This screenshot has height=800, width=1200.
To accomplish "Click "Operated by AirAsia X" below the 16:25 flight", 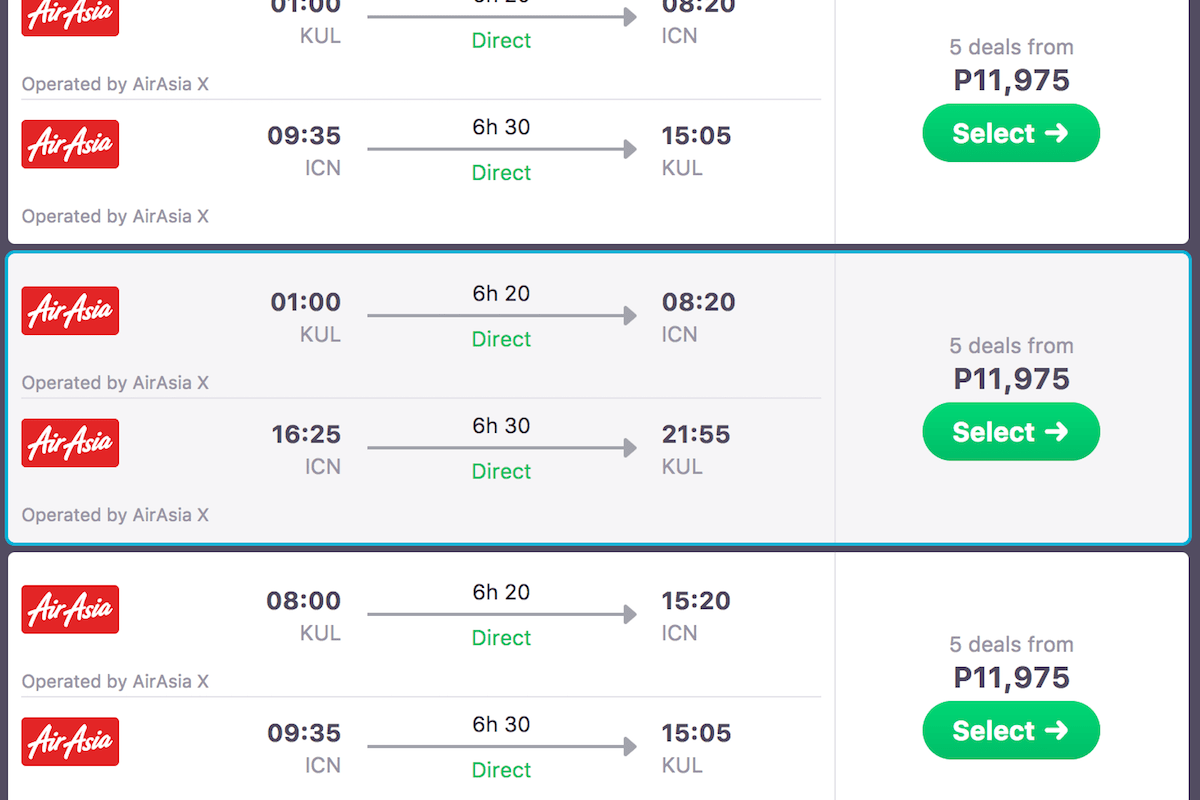I will point(115,516).
